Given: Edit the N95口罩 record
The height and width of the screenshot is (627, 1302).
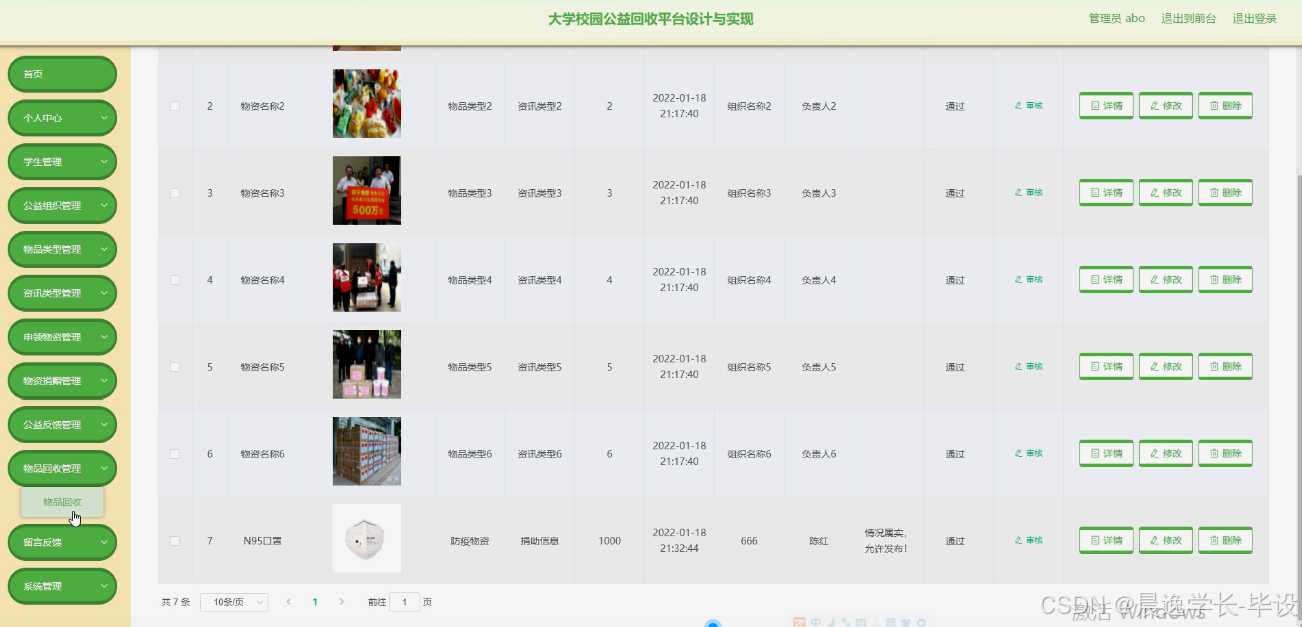Looking at the screenshot, I should pos(1166,541).
